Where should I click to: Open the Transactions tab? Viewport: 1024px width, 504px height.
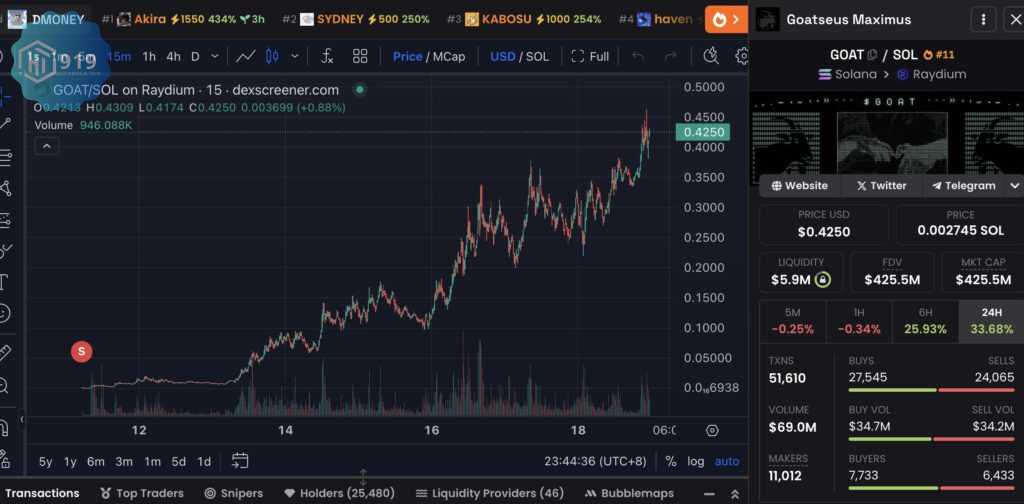coord(42,494)
